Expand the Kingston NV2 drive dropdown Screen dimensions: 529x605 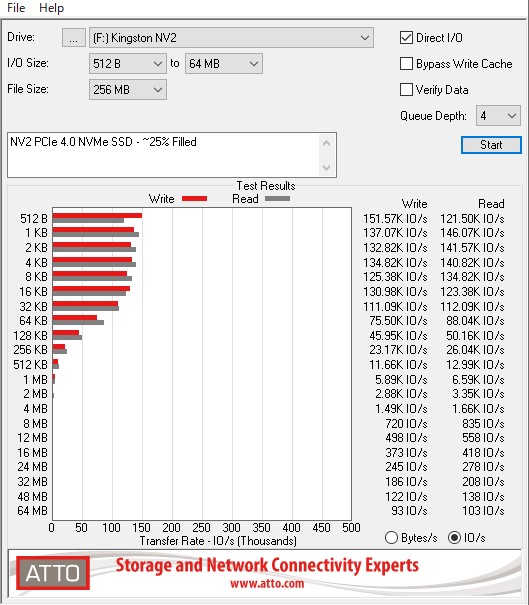pyautogui.click(x=231, y=38)
